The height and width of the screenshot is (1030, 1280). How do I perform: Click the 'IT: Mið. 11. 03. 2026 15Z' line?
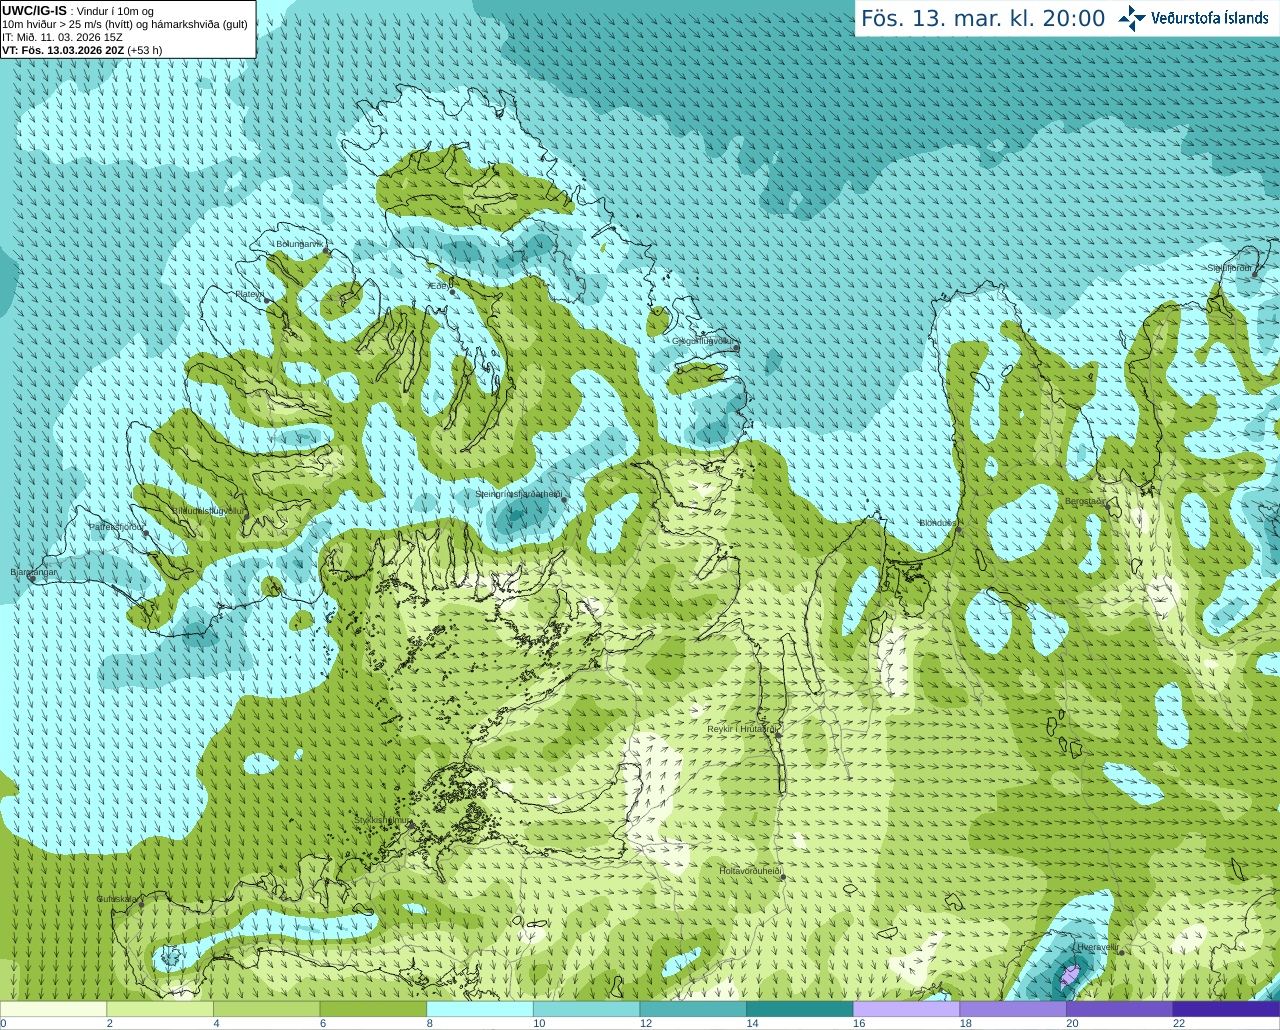pos(62,37)
